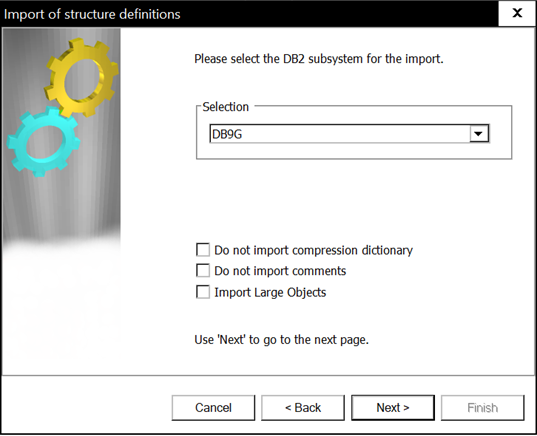Click the Import Large Objects label text
The height and width of the screenshot is (436, 537).
(270, 292)
